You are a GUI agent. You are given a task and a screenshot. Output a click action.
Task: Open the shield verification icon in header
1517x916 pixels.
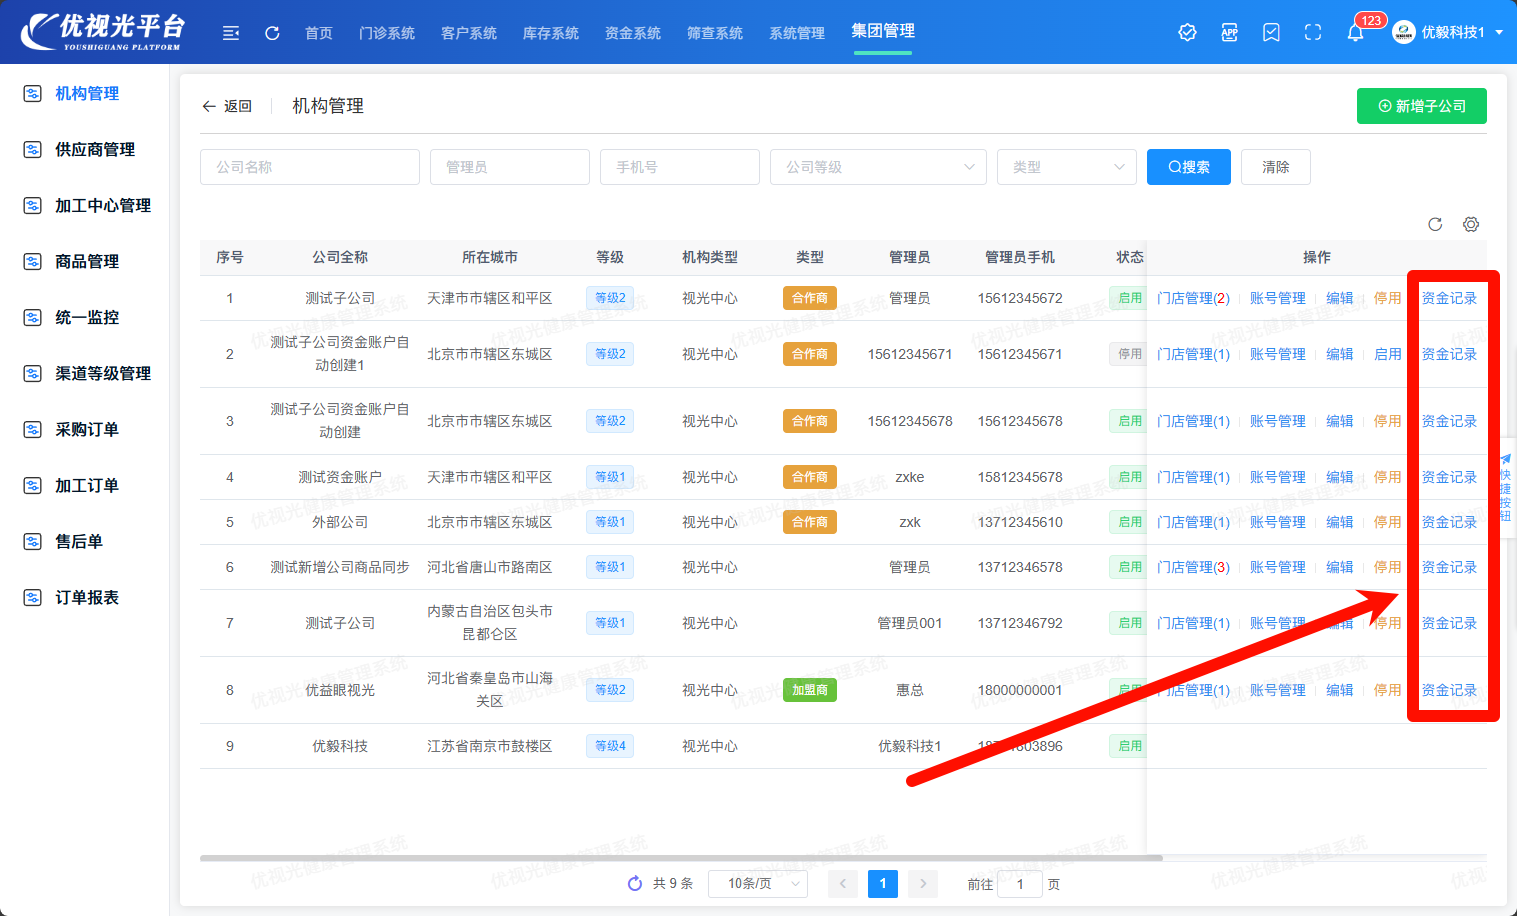click(x=1187, y=32)
